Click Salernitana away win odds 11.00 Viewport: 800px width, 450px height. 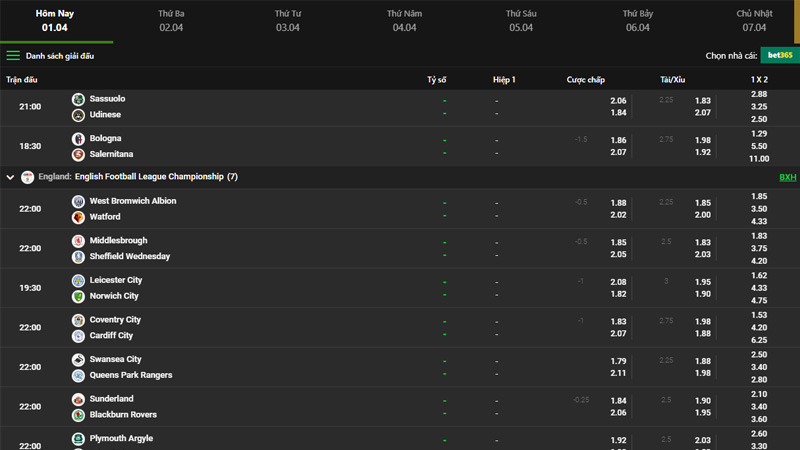[x=759, y=159]
